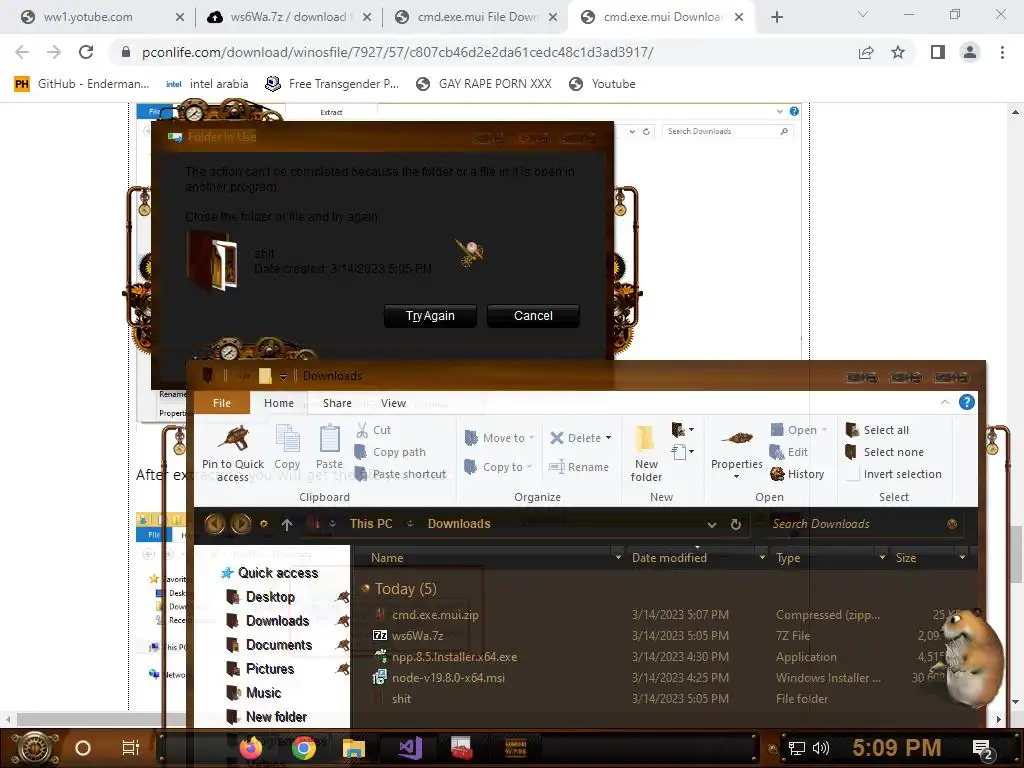This screenshot has width=1024, height=768.
Task: Select Quick access in navigation pane
Action: [x=270, y=573]
